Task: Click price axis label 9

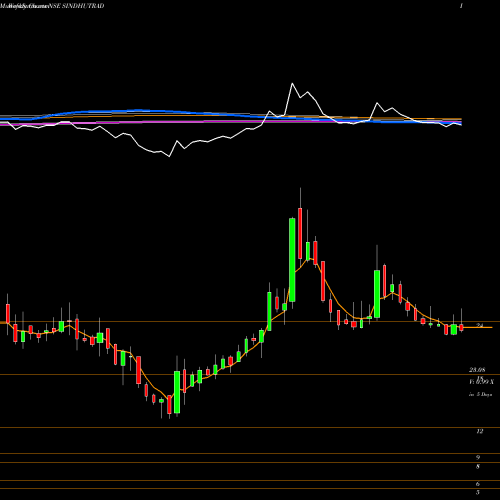Action: pyautogui.click(x=478, y=458)
